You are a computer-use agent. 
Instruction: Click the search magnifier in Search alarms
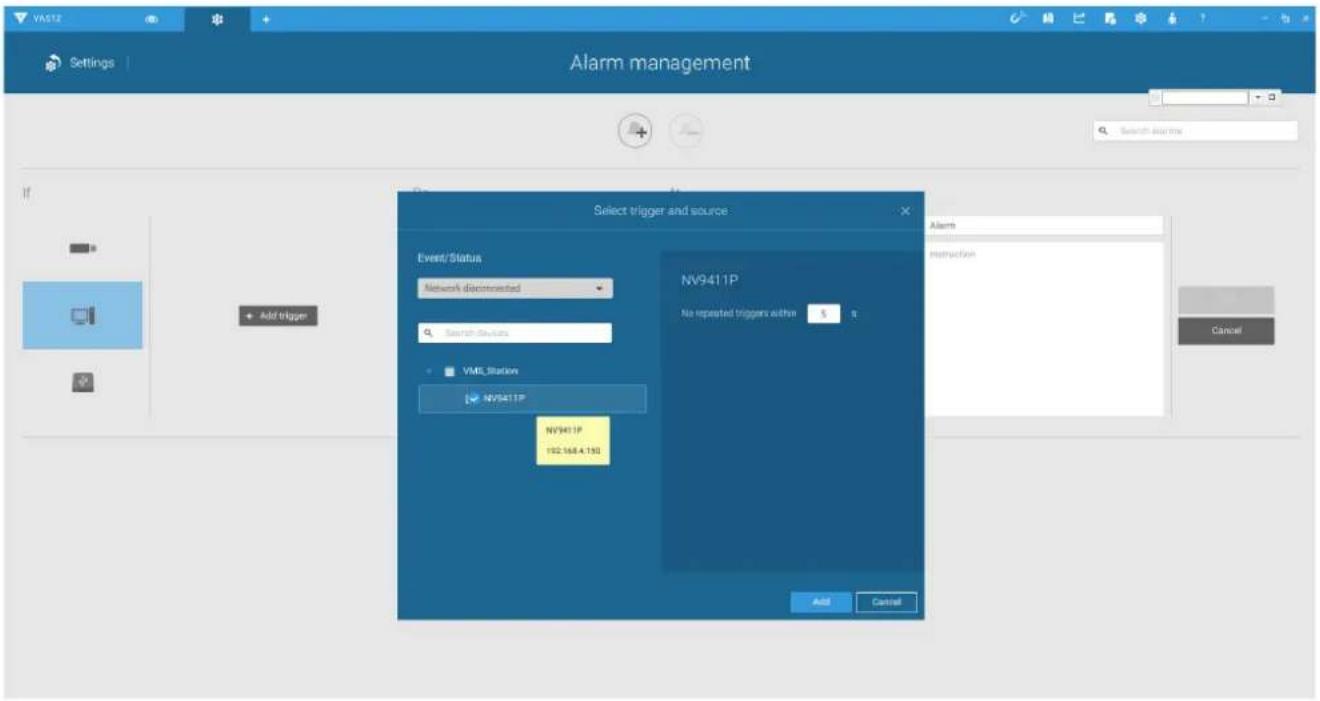coord(1103,131)
